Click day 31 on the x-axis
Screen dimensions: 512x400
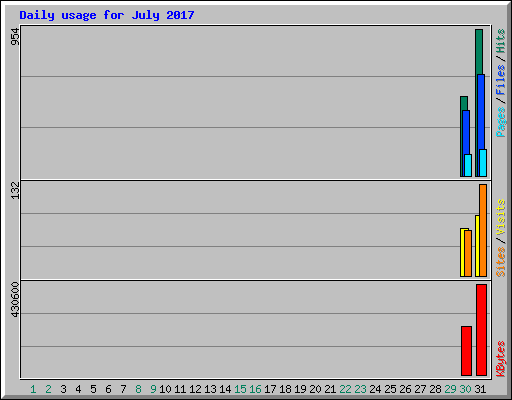coord(480,389)
